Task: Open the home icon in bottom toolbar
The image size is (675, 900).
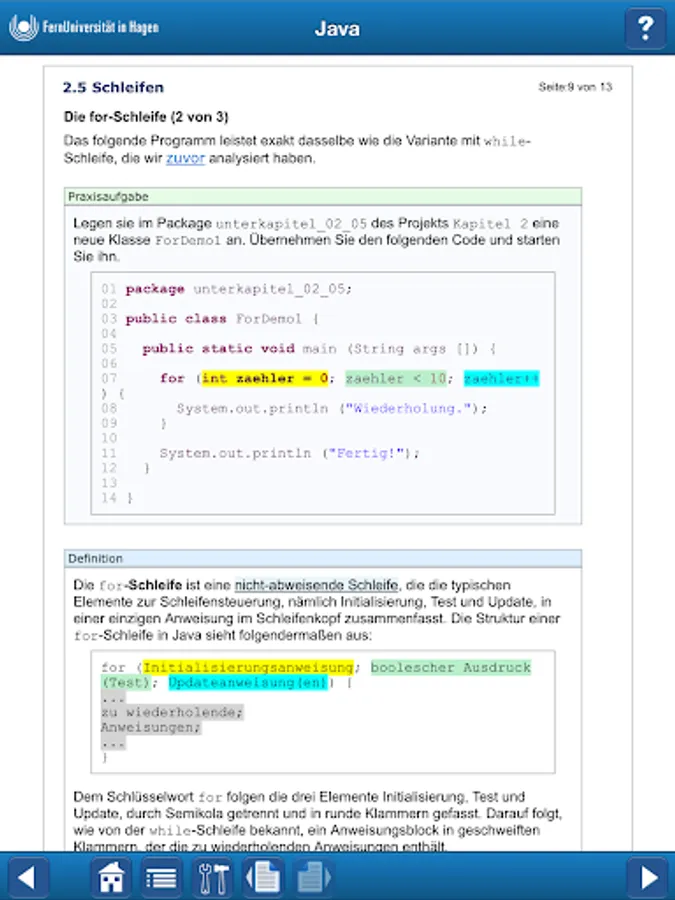Action: pyautogui.click(x=111, y=877)
